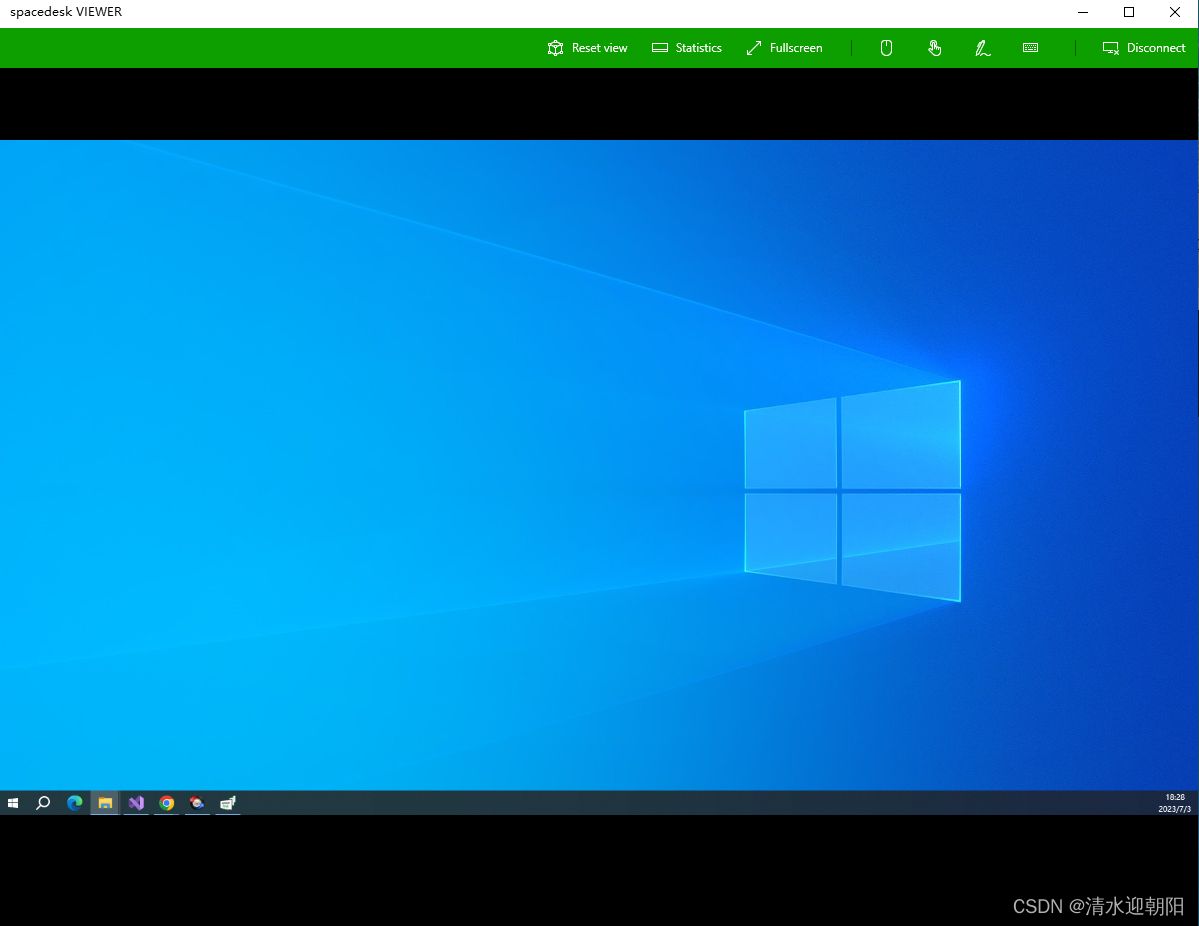Toggle touch input hand icon
Image resolution: width=1199 pixels, height=926 pixels.
(934, 47)
